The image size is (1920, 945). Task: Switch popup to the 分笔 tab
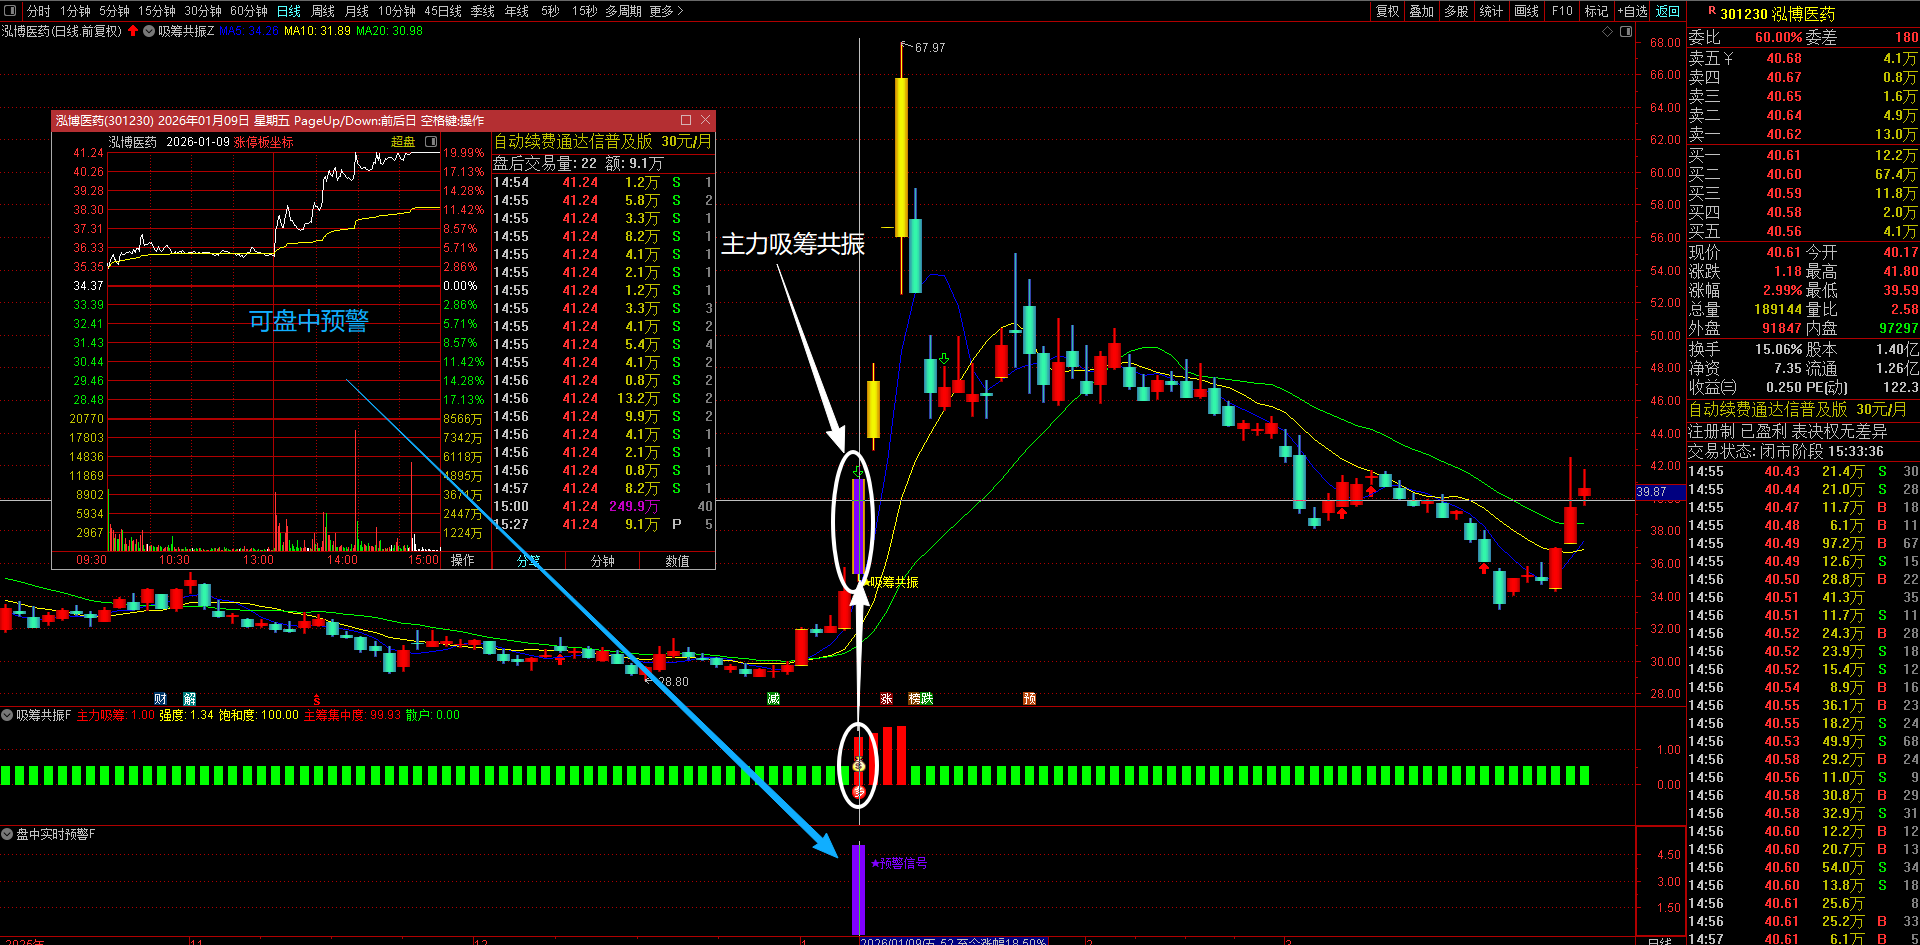pos(528,561)
